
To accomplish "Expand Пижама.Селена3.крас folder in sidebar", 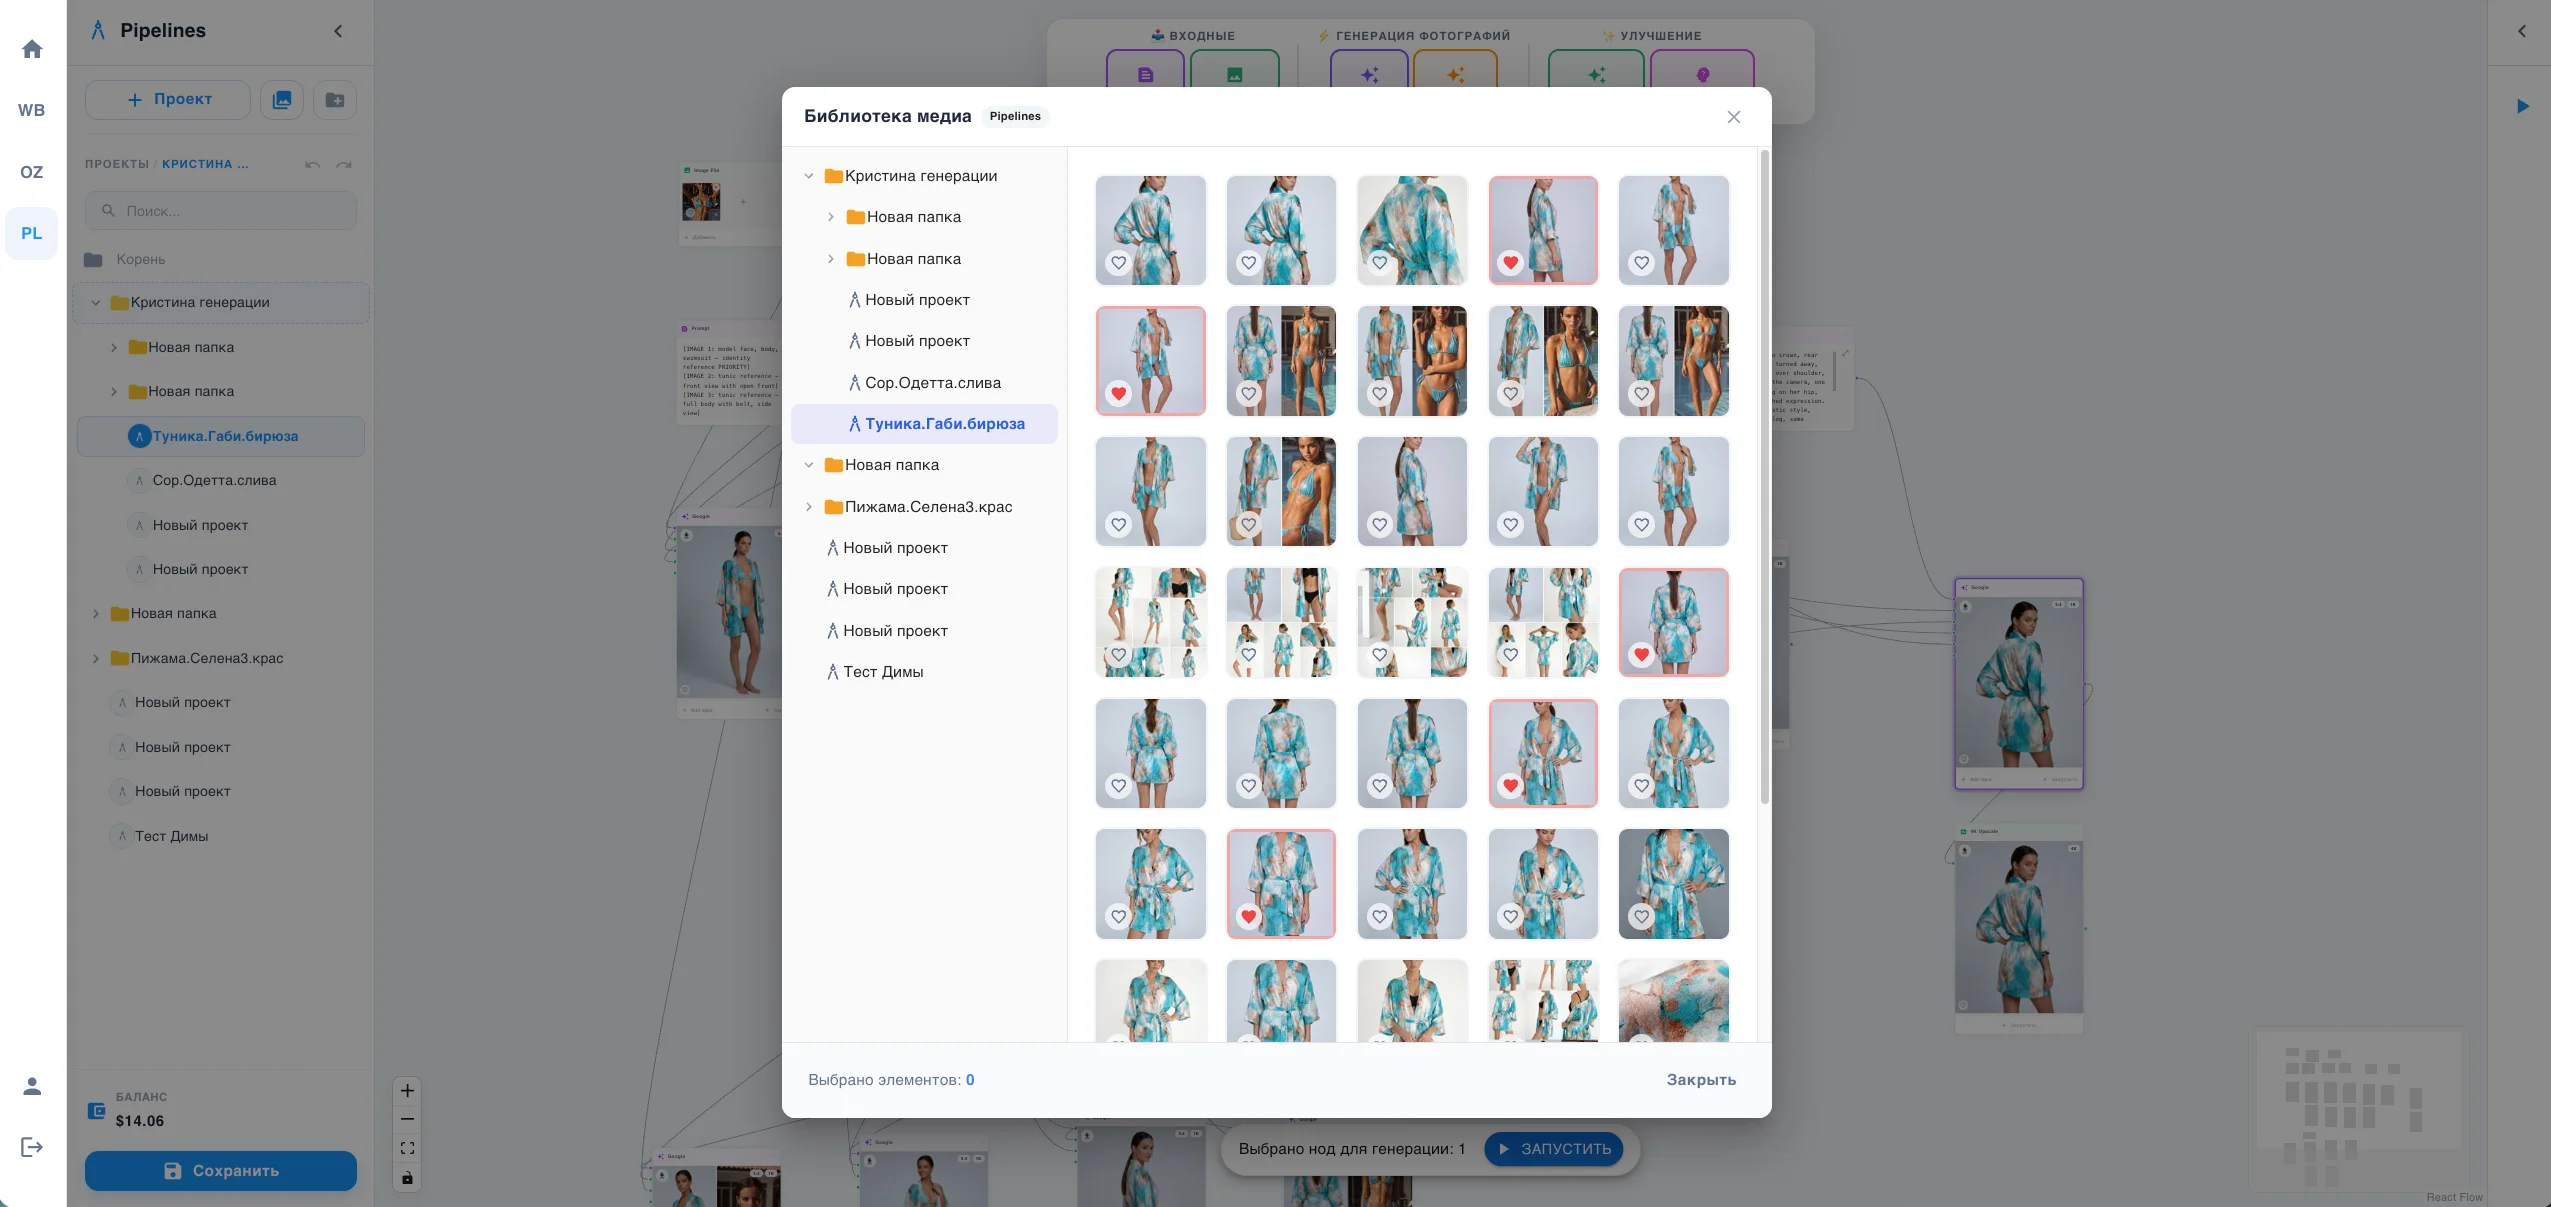I will pos(96,658).
